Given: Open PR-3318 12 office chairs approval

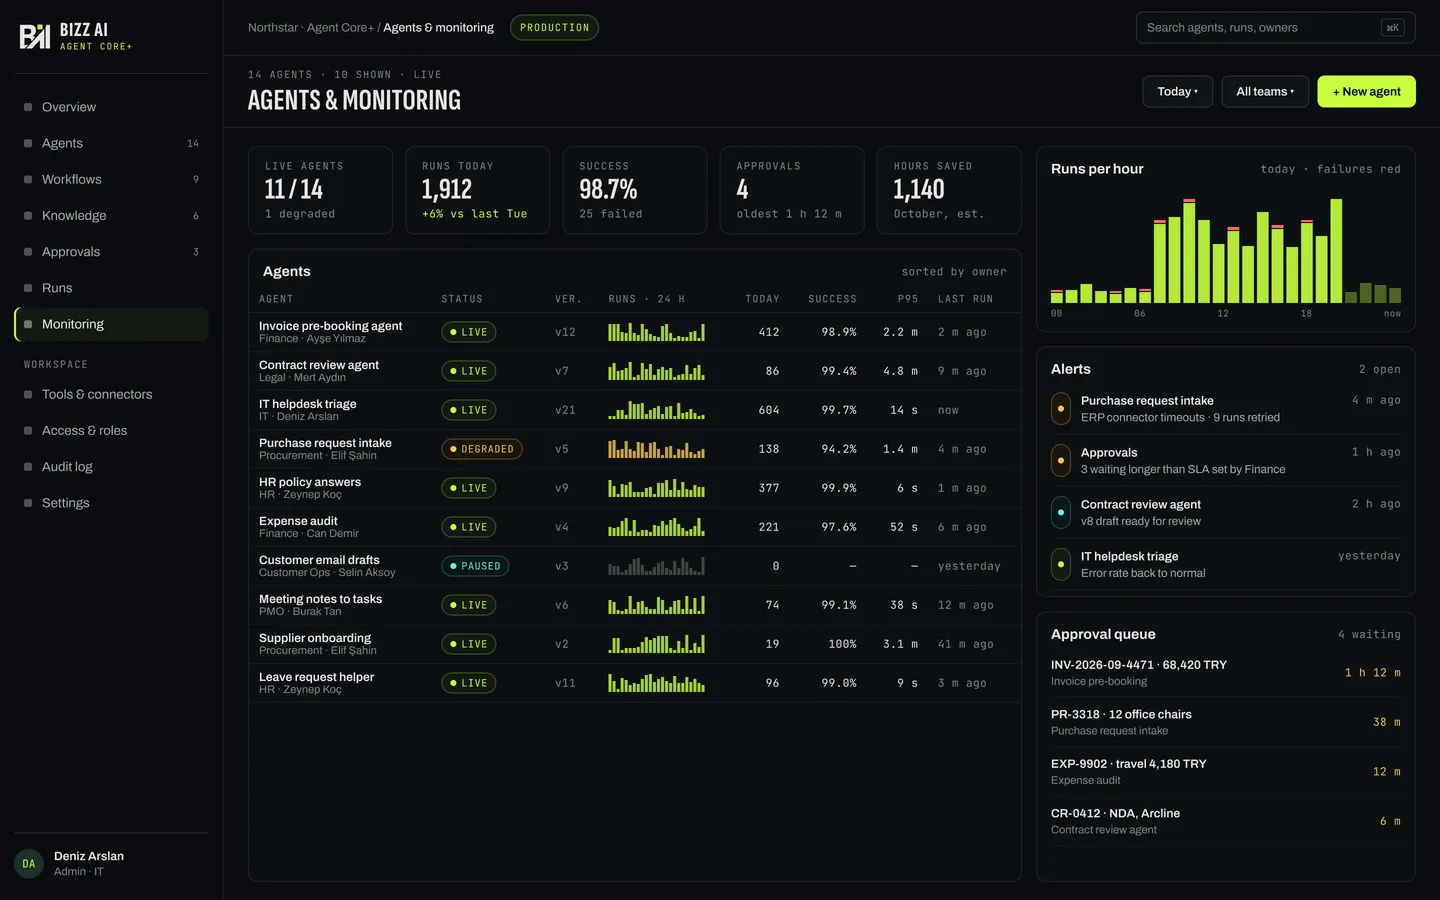Looking at the screenshot, I should click(x=1226, y=722).
